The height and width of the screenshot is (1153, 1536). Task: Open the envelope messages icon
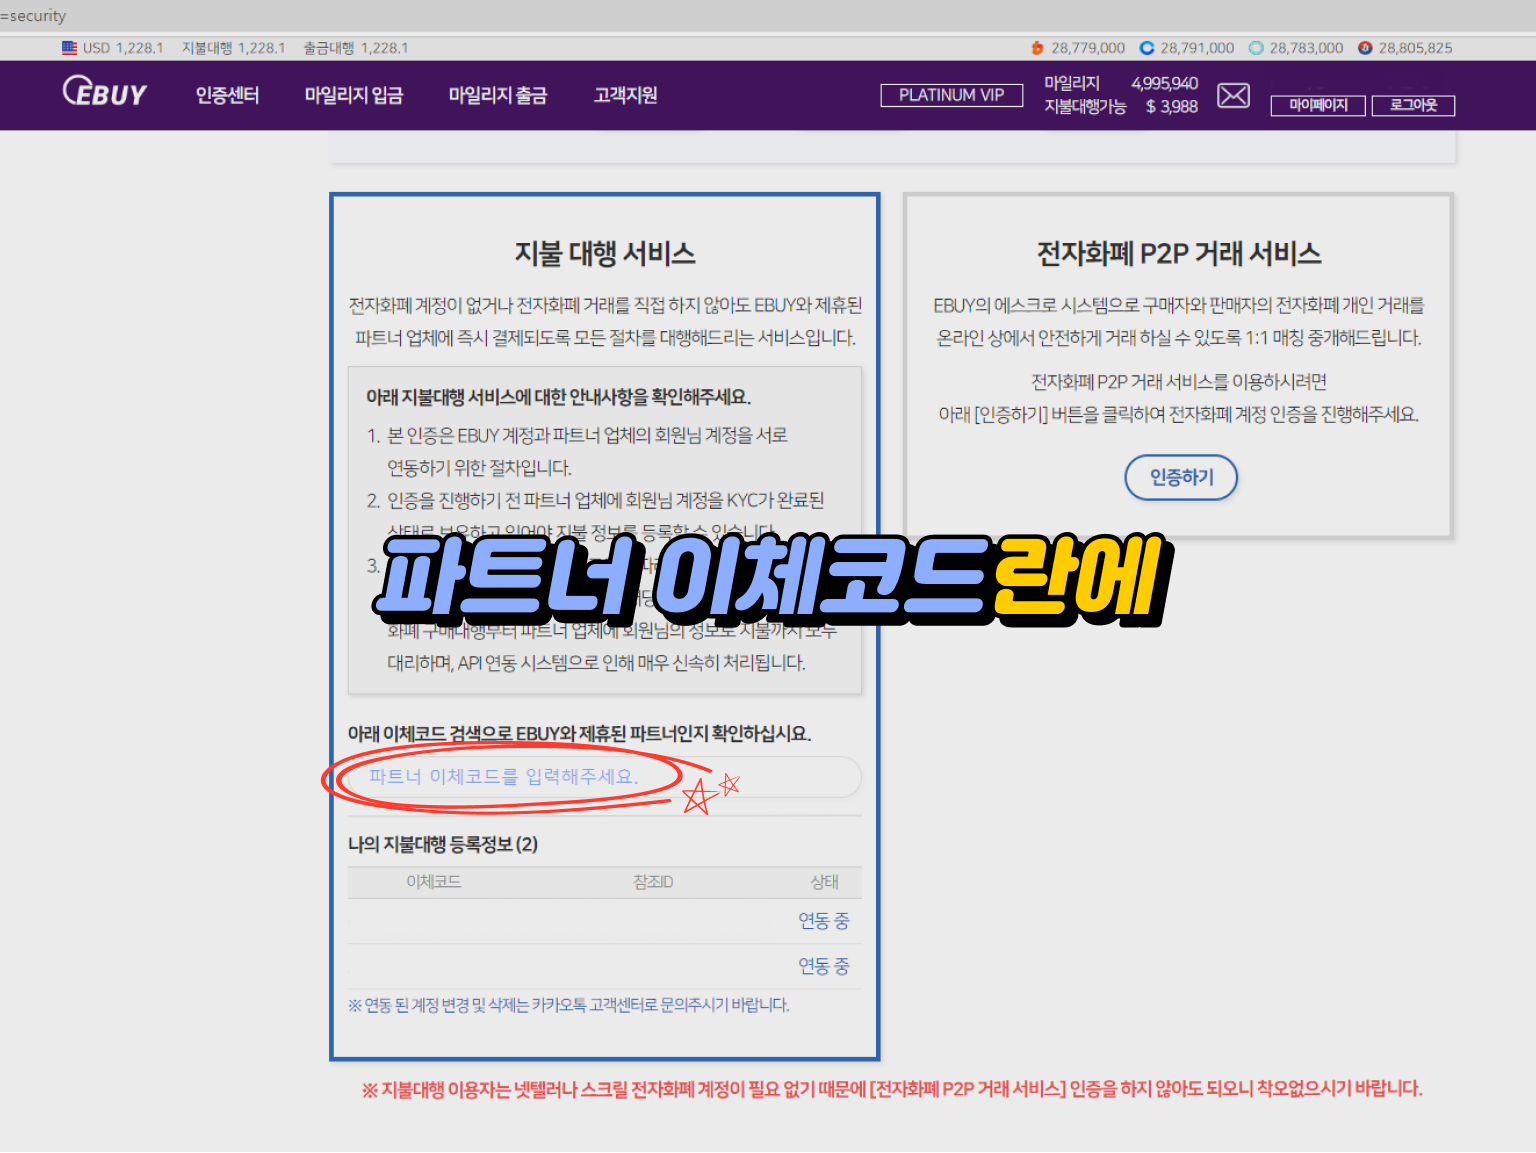click(1233, 95)
